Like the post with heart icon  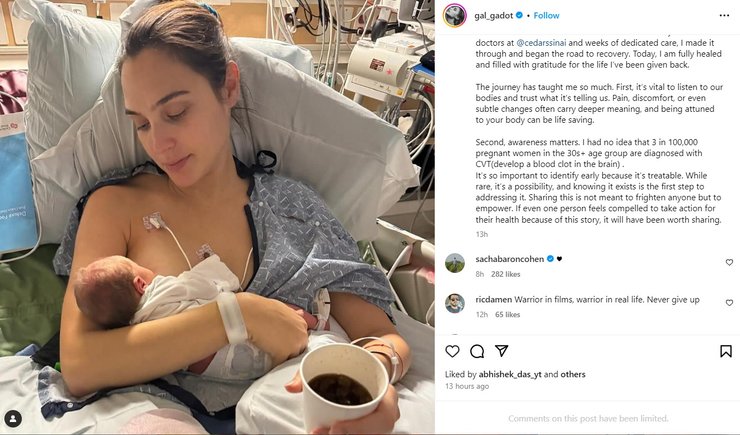(x=452, y=351)
